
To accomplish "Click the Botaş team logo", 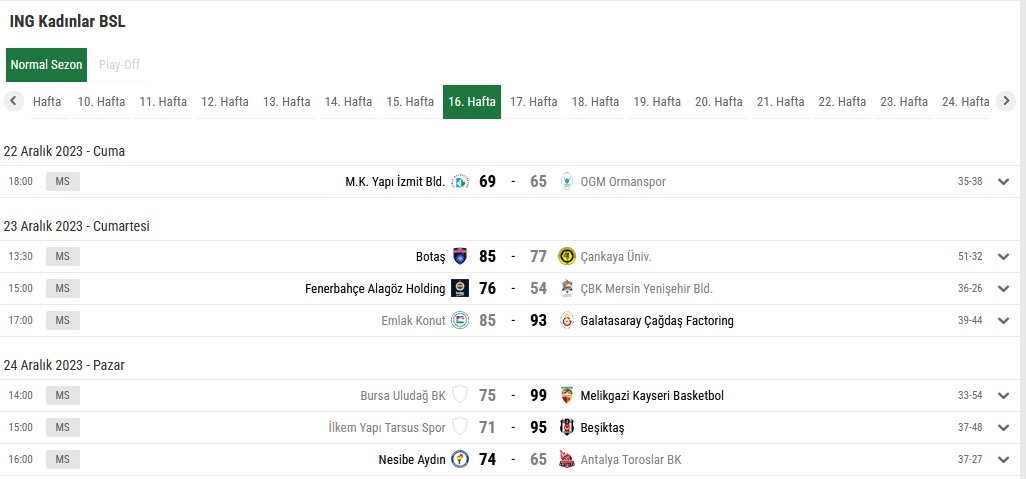I will (460, 256).
